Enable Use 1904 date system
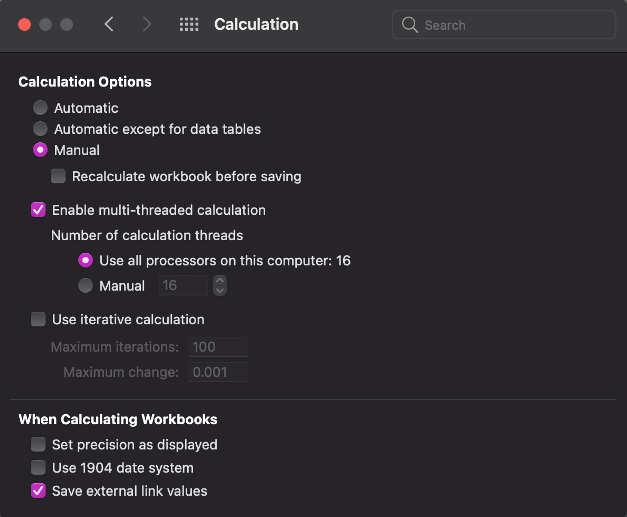This screenshot has width=627, height=517. (38, 468)
